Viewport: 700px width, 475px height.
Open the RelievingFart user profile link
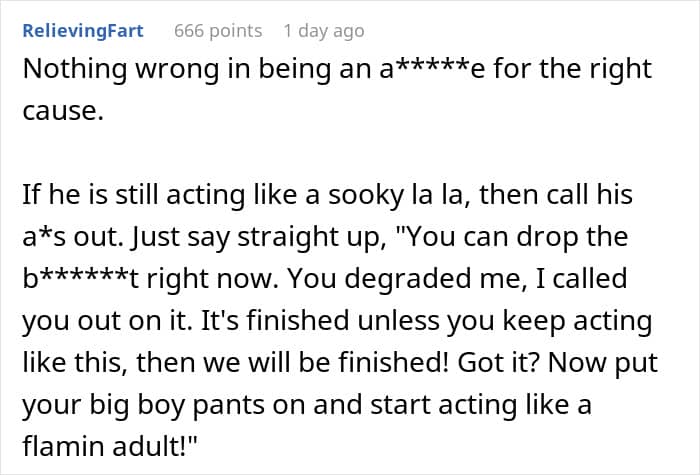[83, 31]
